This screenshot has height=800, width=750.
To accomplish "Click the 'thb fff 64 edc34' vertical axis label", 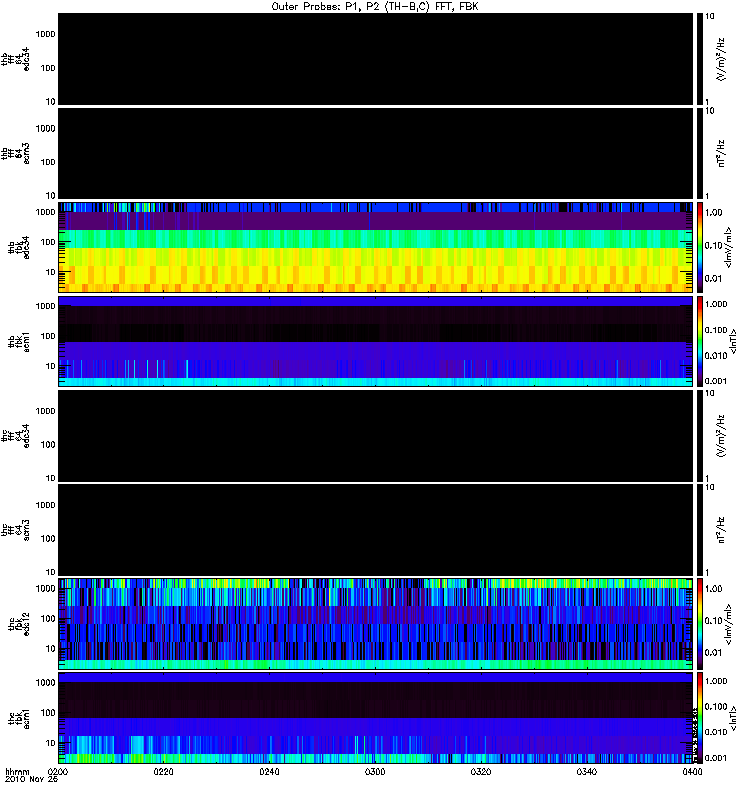I will pos(15,59).
